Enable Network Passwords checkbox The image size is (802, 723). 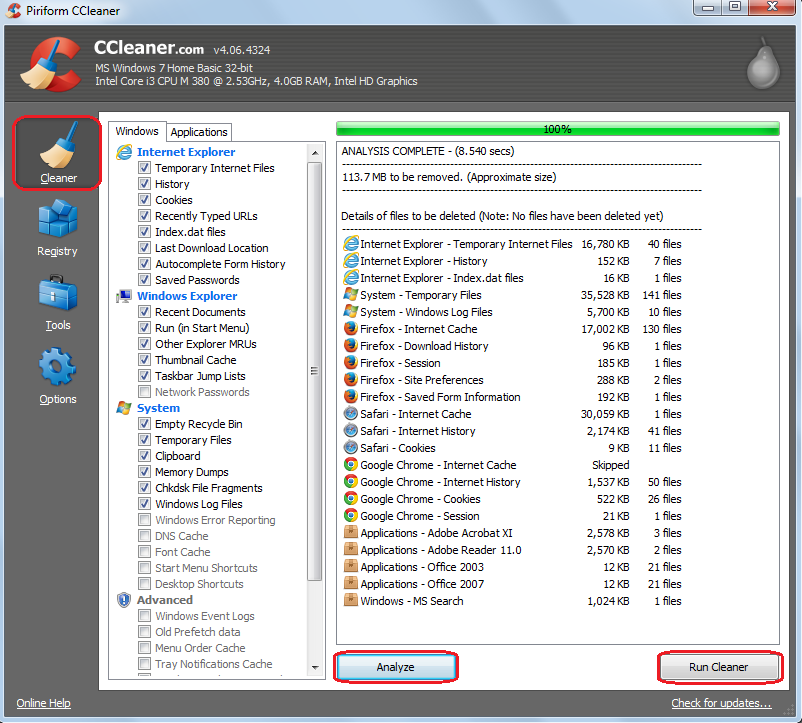pyautogui.click(x=144, y=392)
